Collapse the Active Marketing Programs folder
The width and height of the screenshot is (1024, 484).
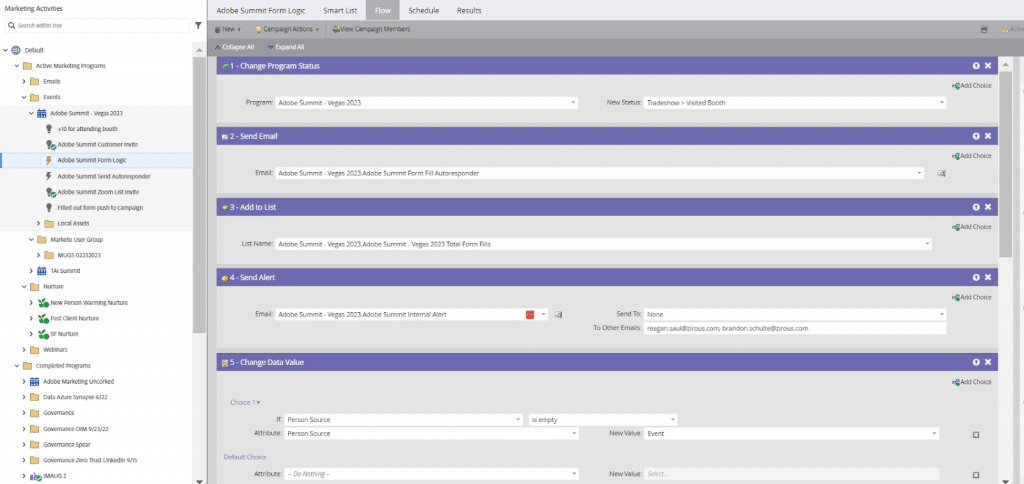pos(17,66)
